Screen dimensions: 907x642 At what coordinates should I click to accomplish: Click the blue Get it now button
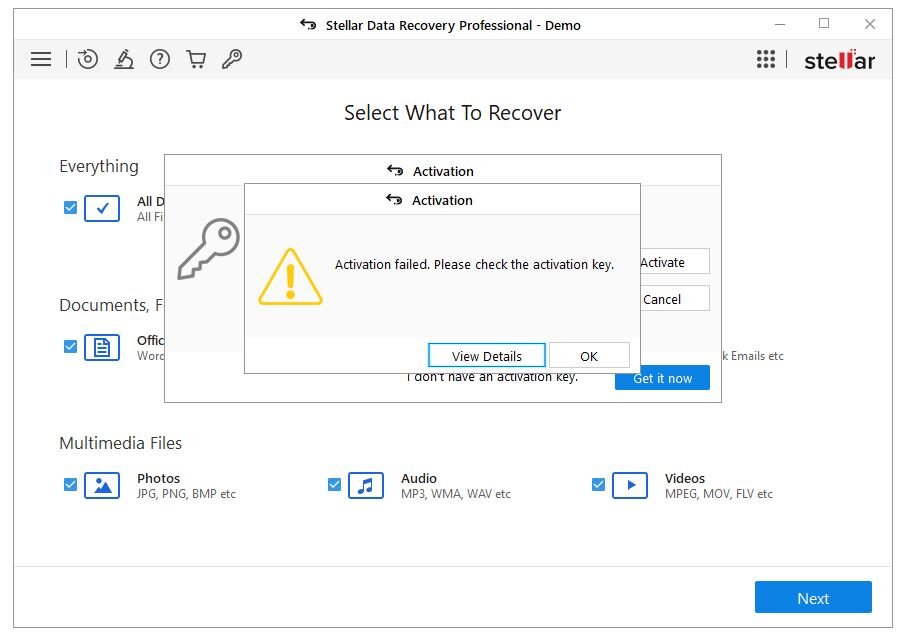[x=662, y=378]
